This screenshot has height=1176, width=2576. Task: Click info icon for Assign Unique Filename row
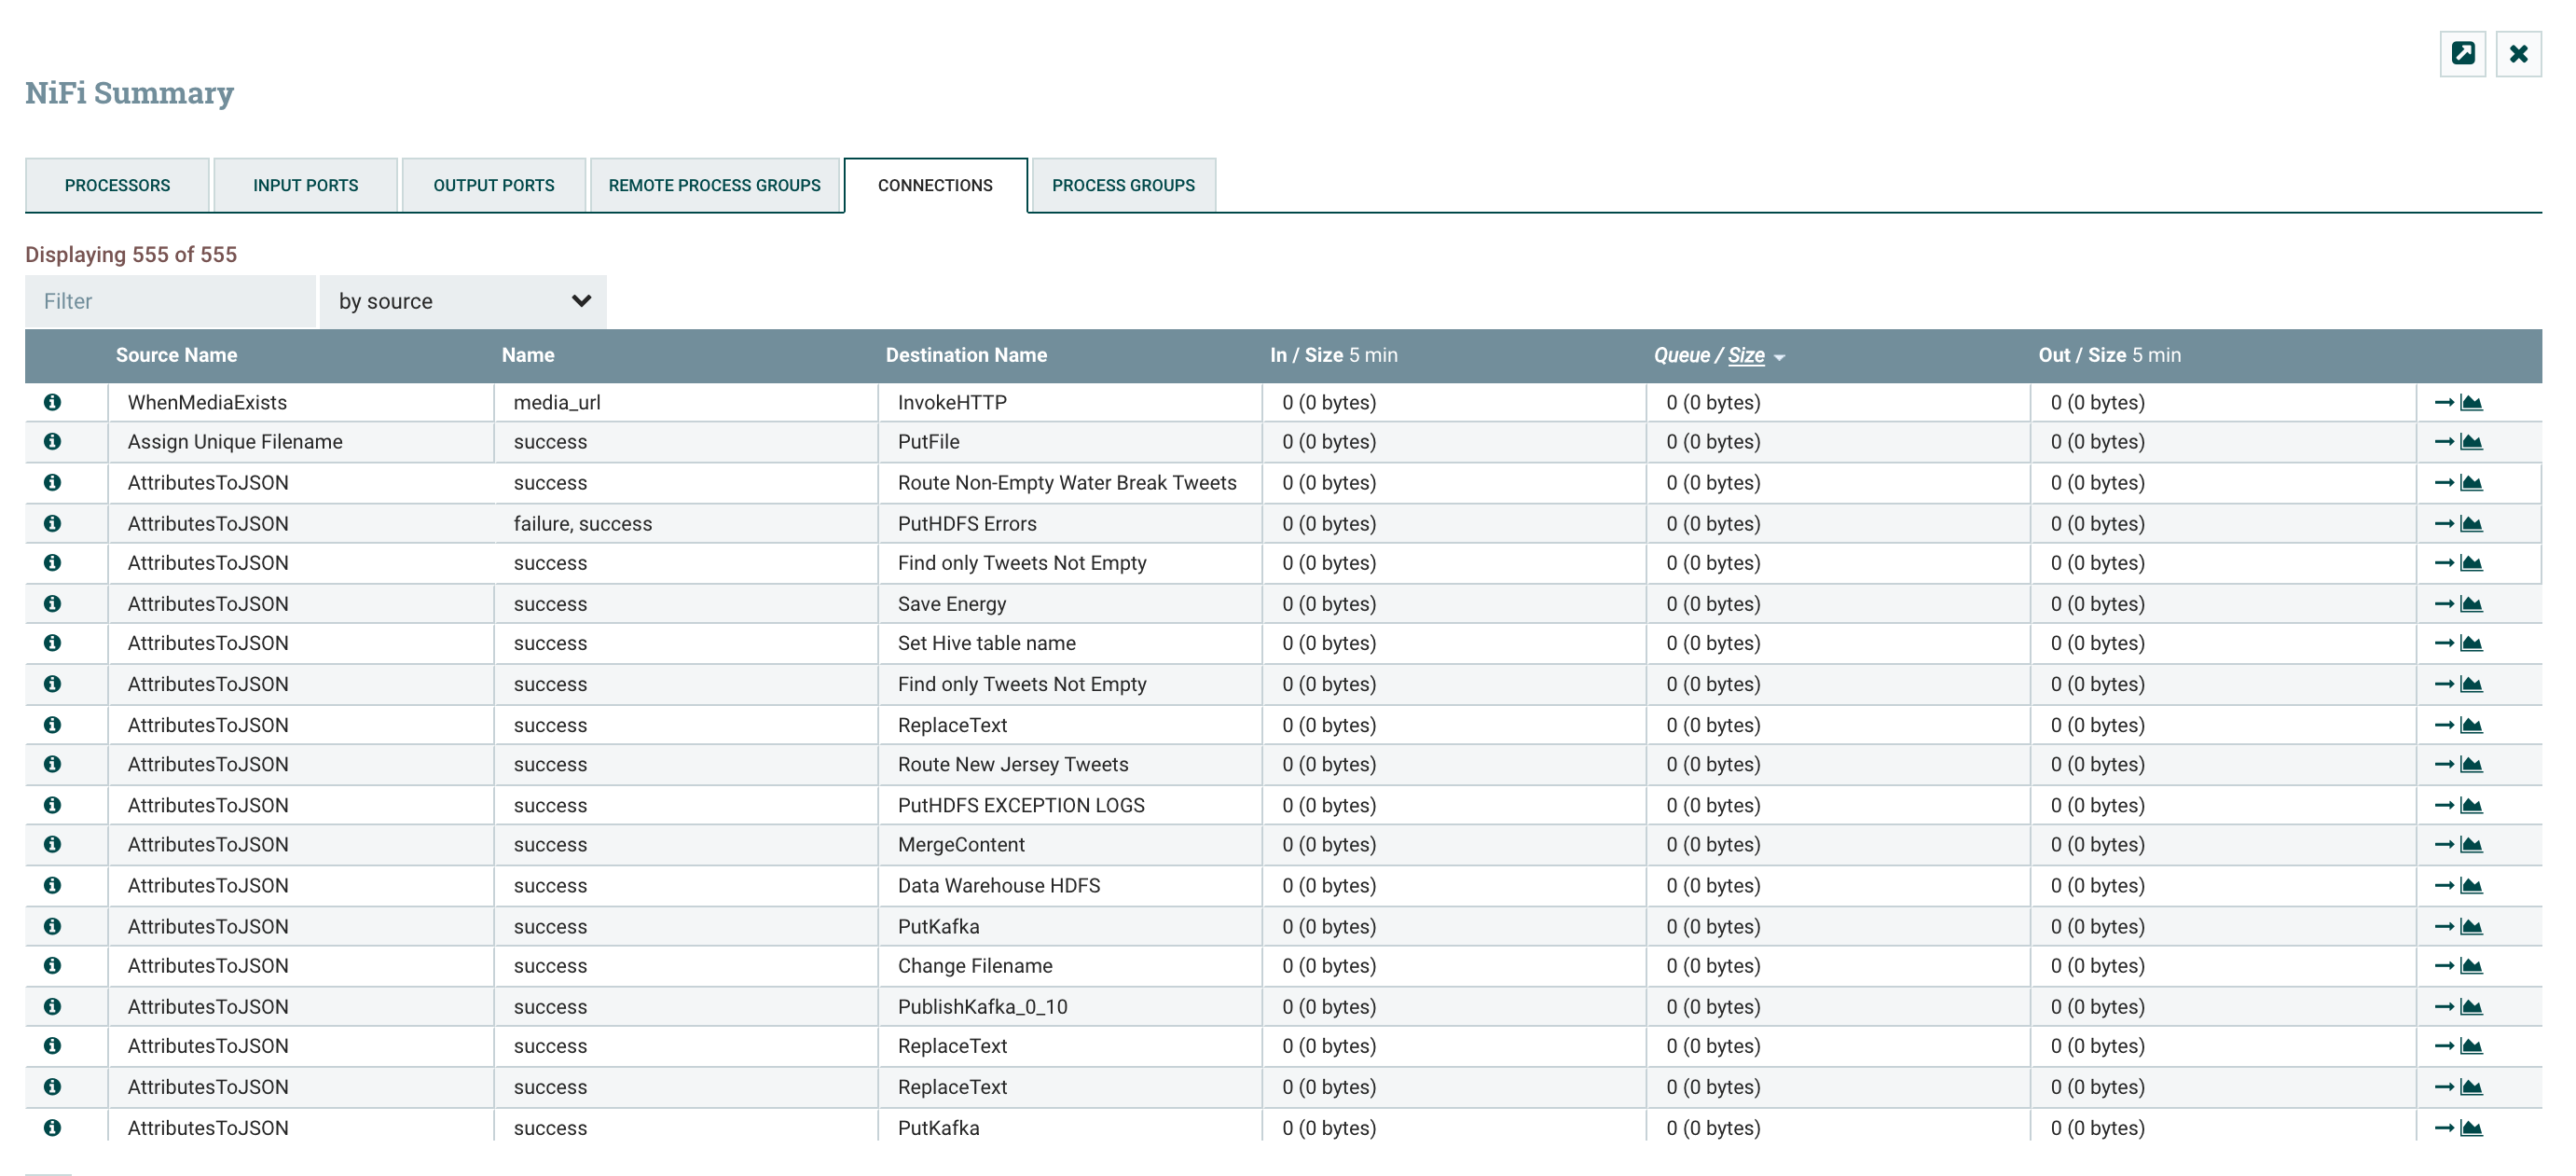coord(52,442)
